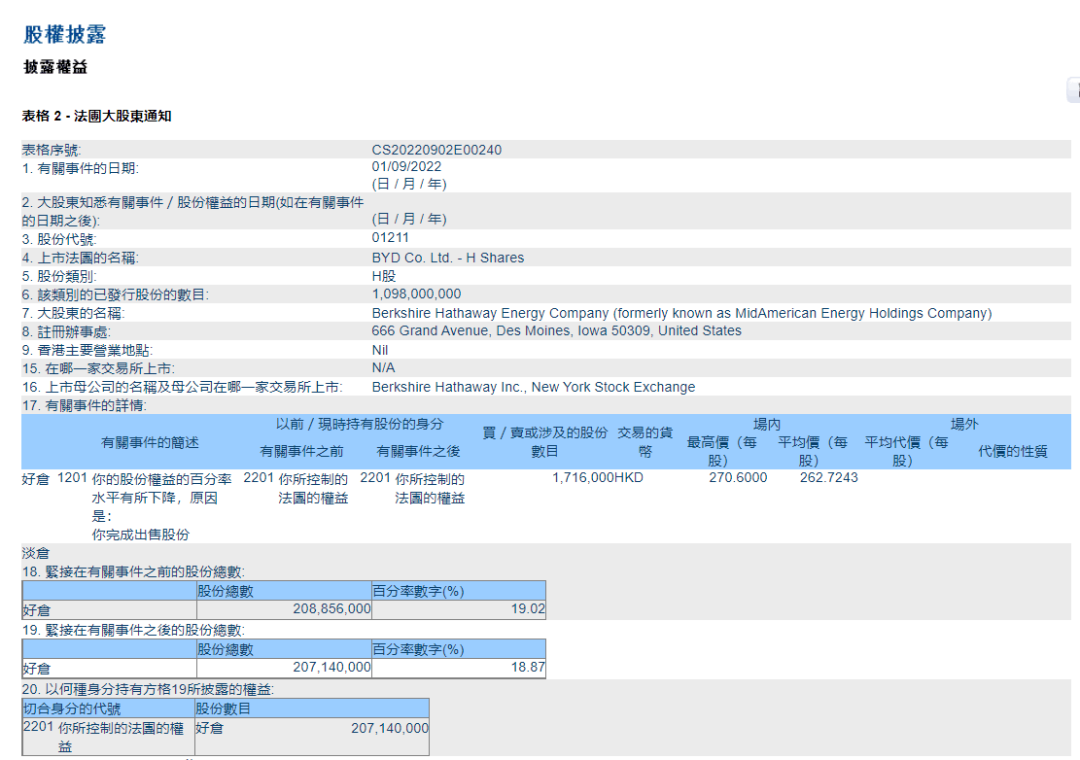Screen dimensions: 1080x760
Task: Click the currency value HKD
Action: pos(628,477)
